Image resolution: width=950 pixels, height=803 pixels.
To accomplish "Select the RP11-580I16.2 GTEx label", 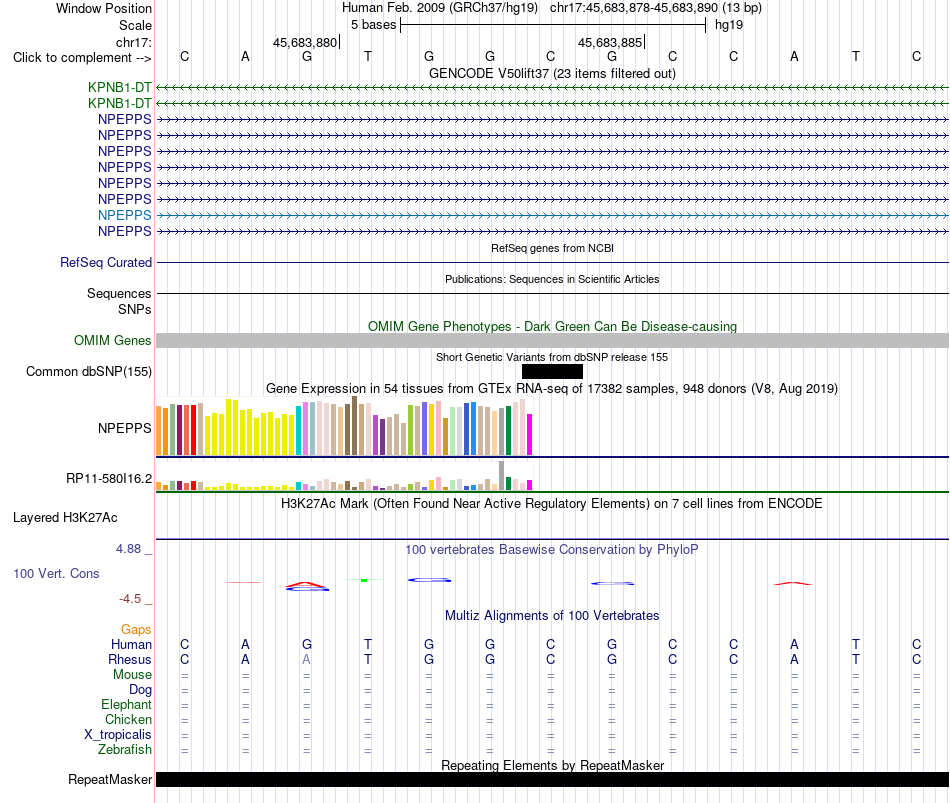I will [108, 479].
